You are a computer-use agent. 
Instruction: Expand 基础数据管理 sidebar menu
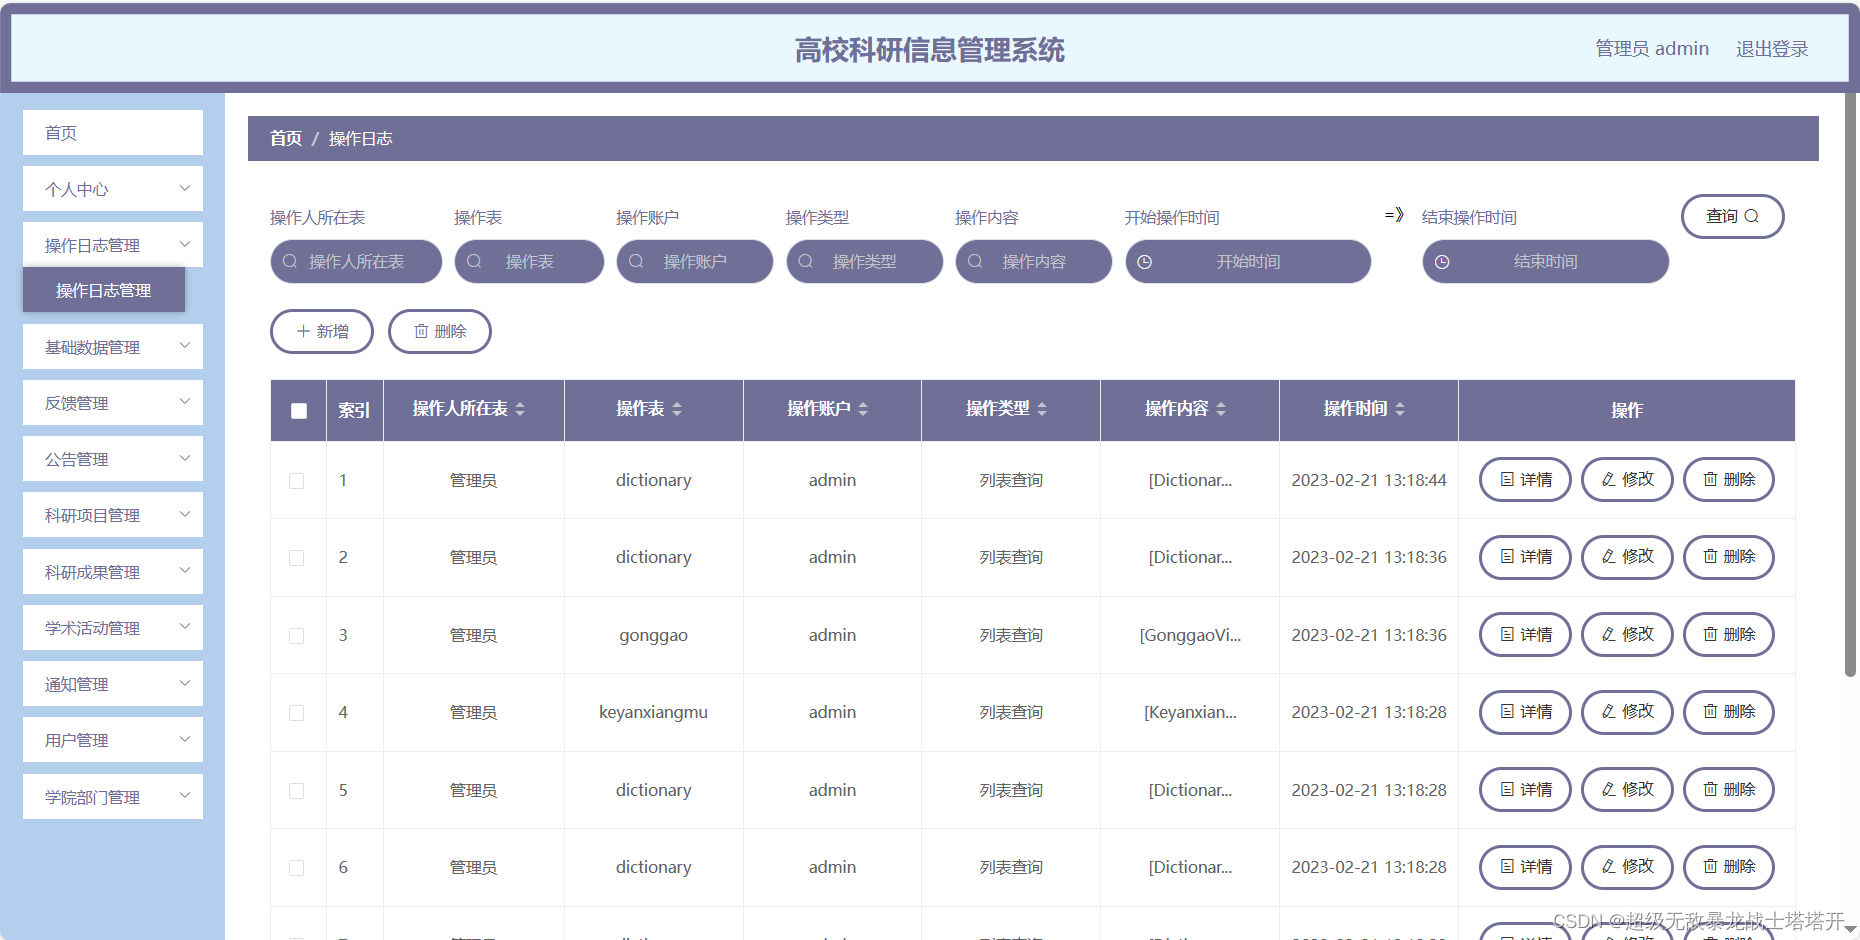(x=113, y=347)
